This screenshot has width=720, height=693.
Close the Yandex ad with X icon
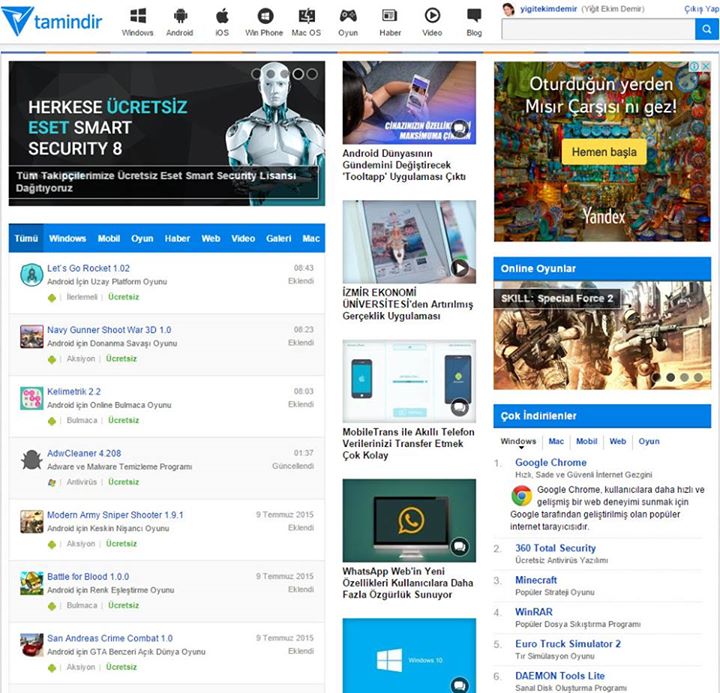706,66
